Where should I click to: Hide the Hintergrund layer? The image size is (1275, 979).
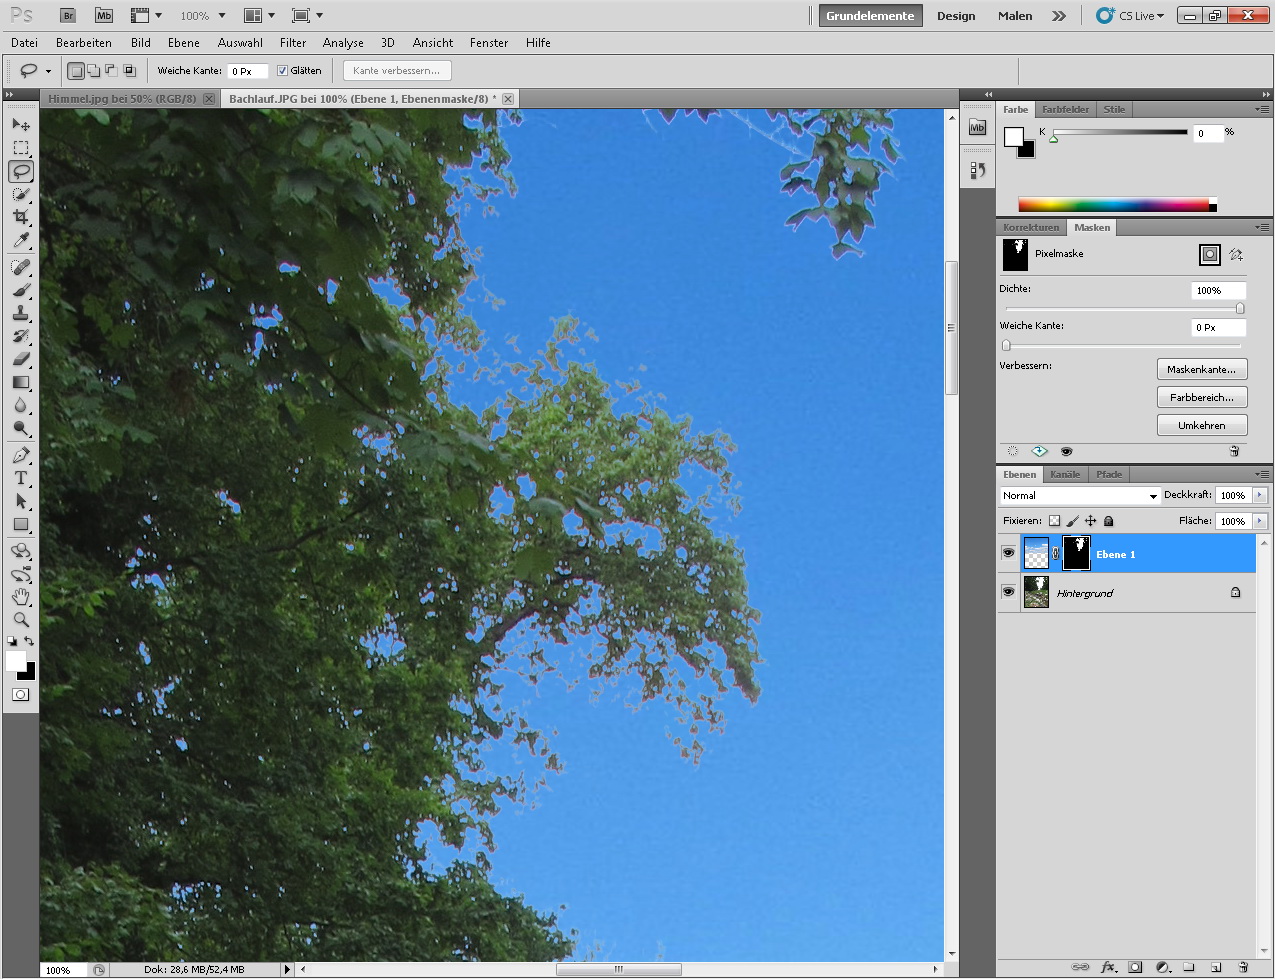[x=1008, y=592]
